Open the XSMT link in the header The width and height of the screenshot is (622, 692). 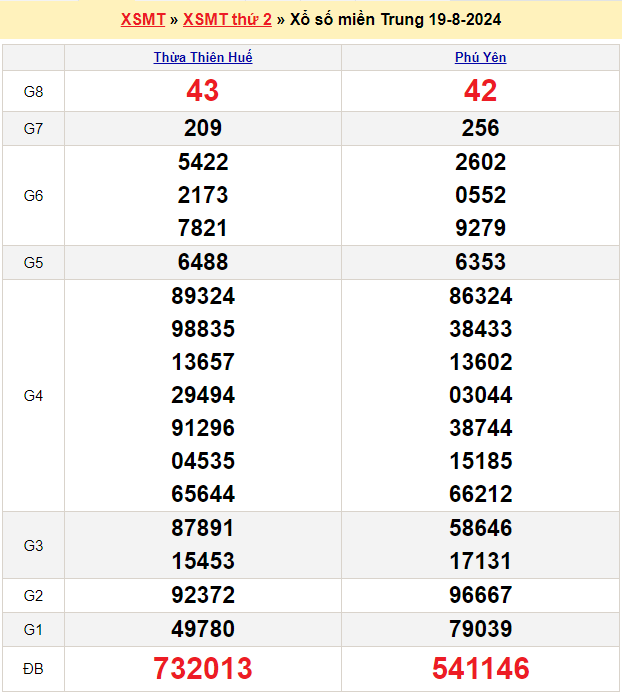coord(142,20)
